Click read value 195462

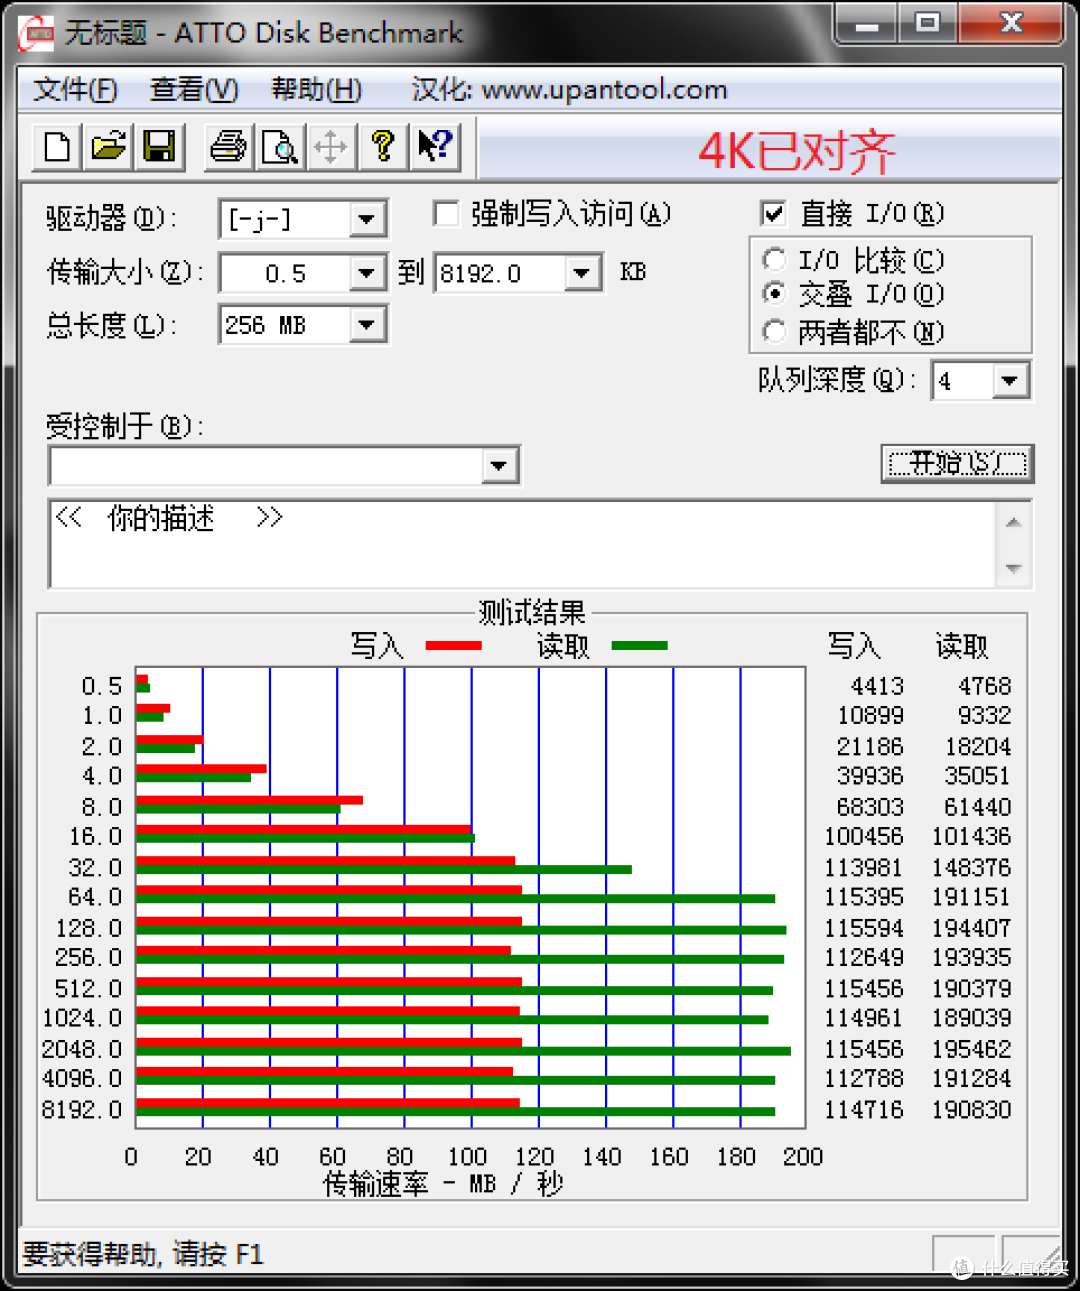[972, 1049]
